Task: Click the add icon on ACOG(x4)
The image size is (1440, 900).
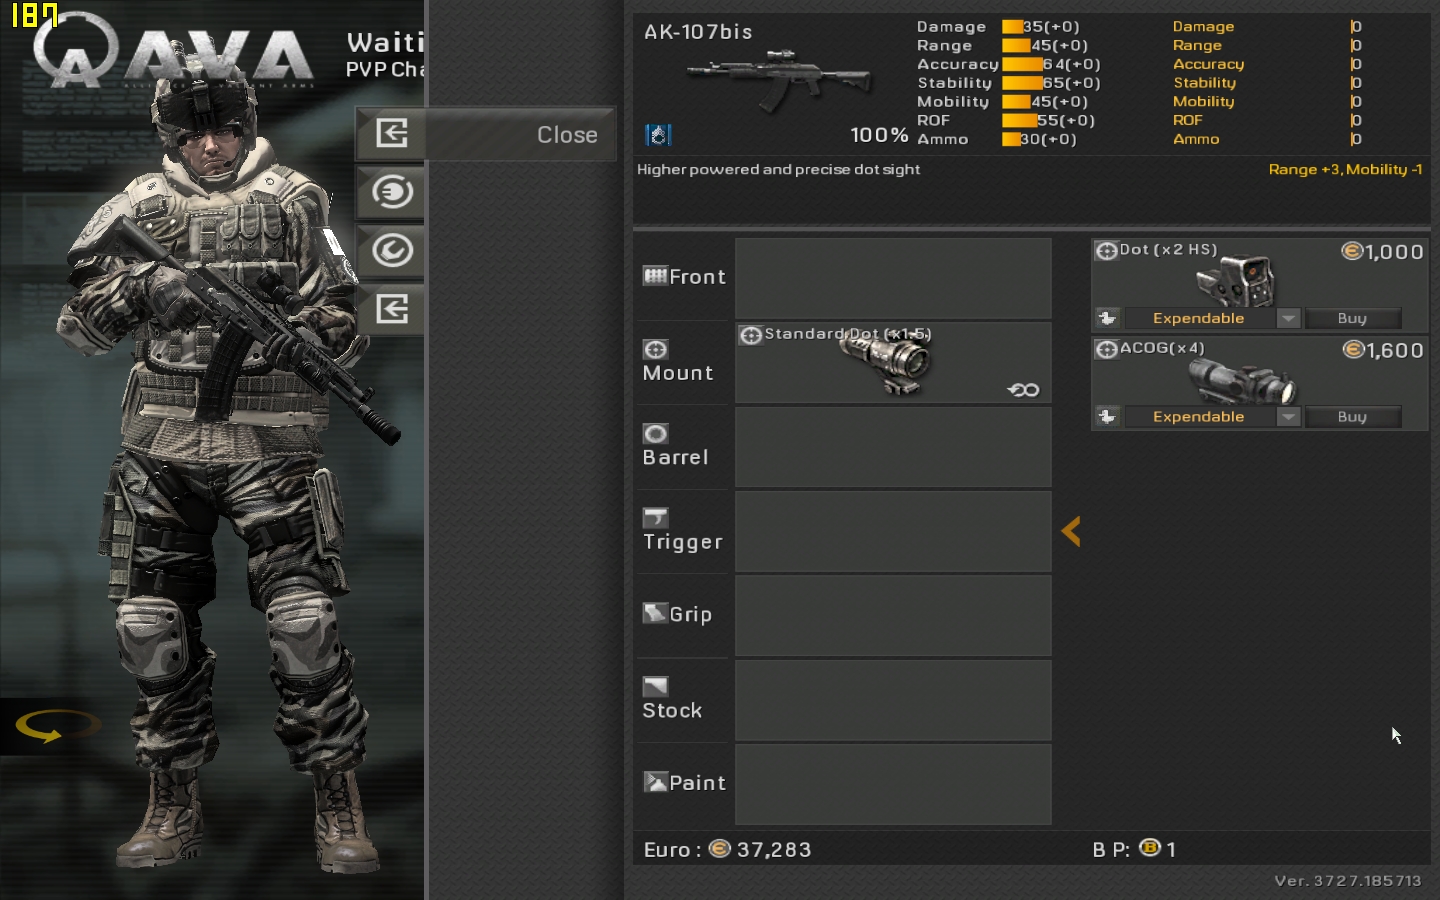Action: point(1107,416)
